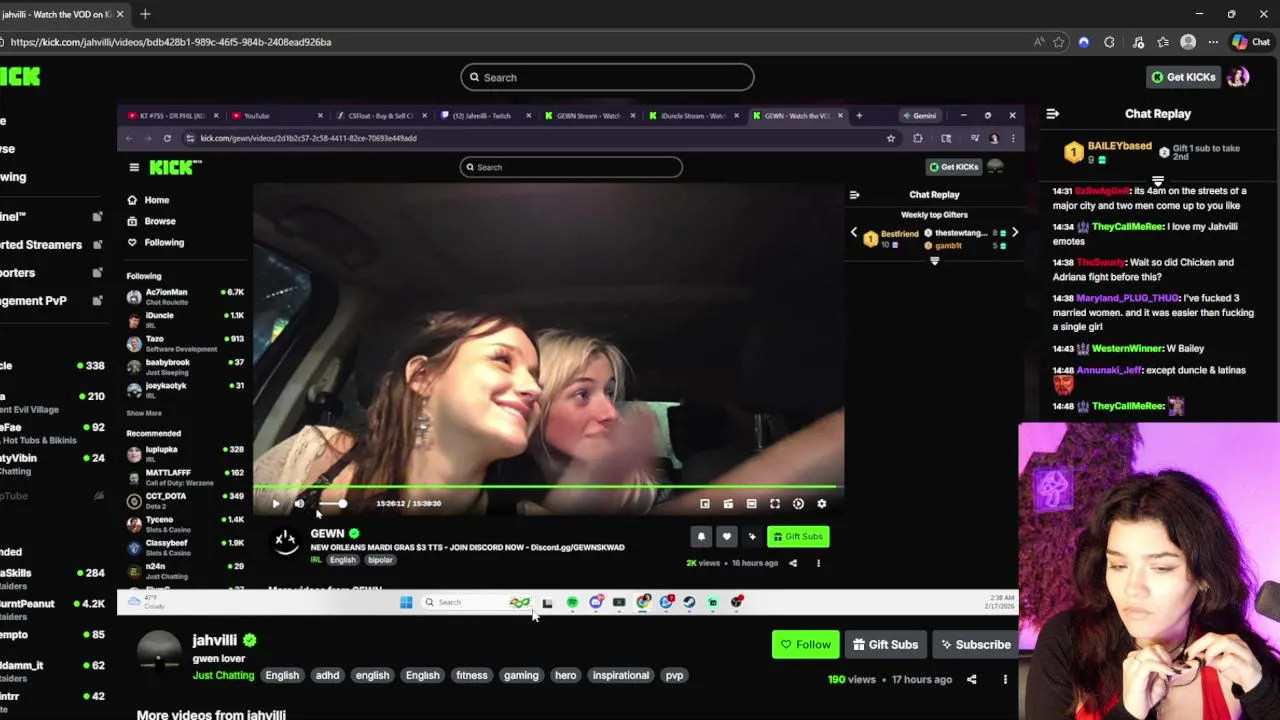The height and width of the screenshot is (720, 1280).
Task: Open user profile avatar next to Get KICKs
Action: coord(1238,77)
